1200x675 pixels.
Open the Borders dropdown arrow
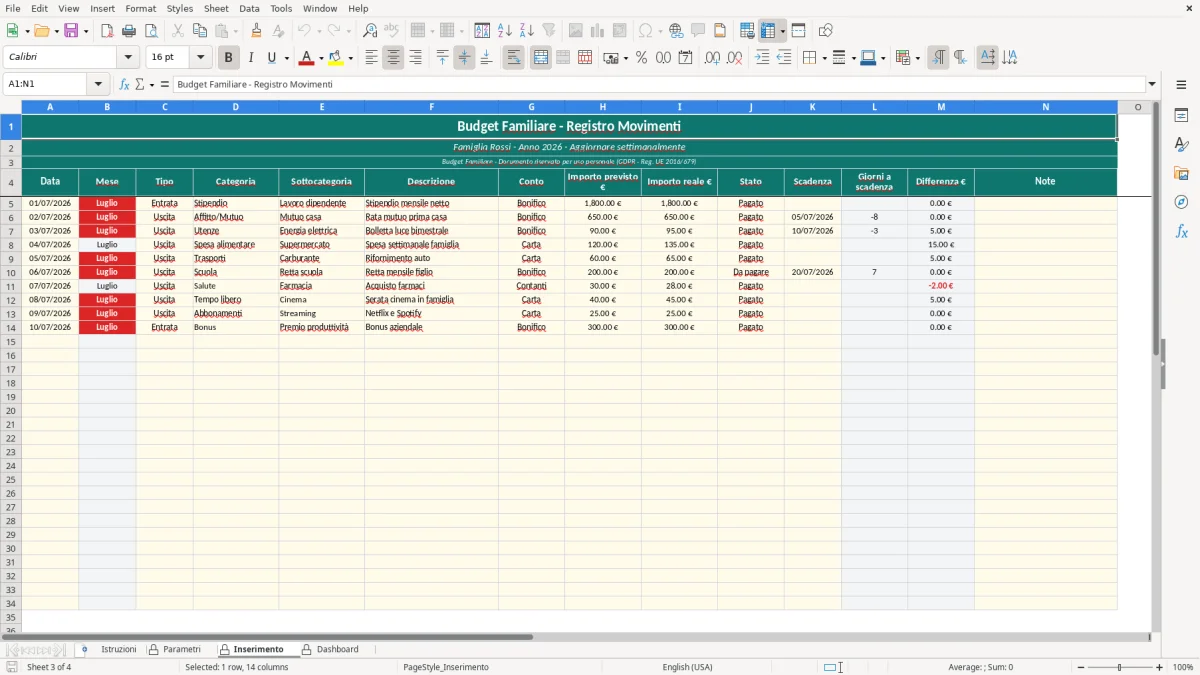click(x=824, y=58)
